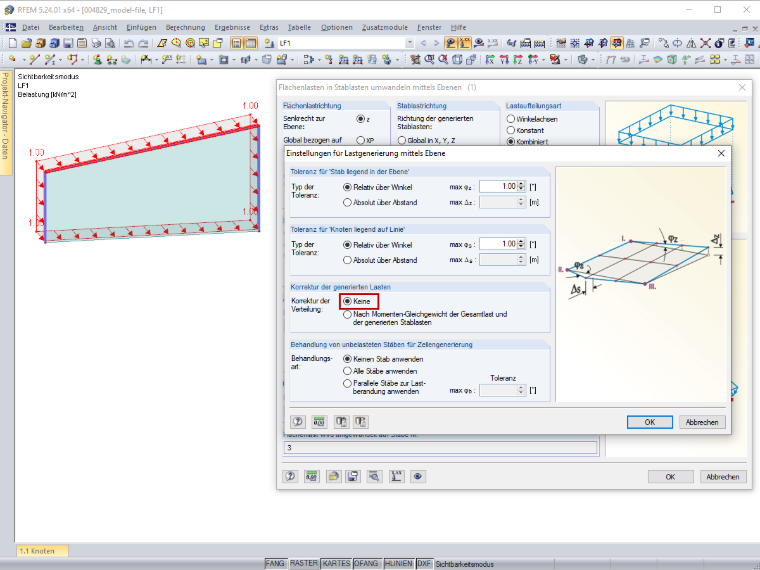Click the 0.00 units icon in Flächenlasten dialog
760x570 pixels.
pos(312,476)
